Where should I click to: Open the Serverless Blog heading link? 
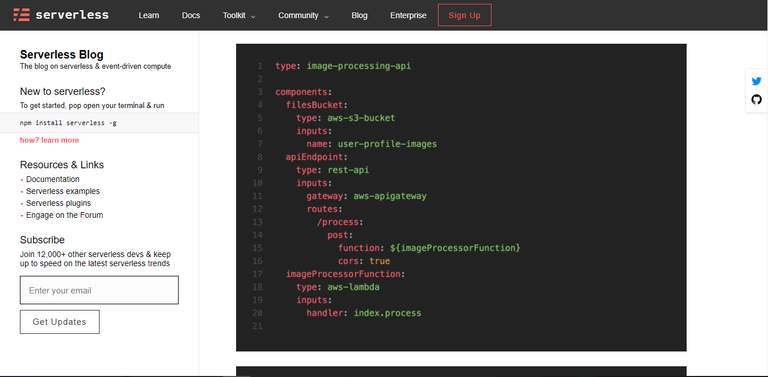tap(62, 54)
